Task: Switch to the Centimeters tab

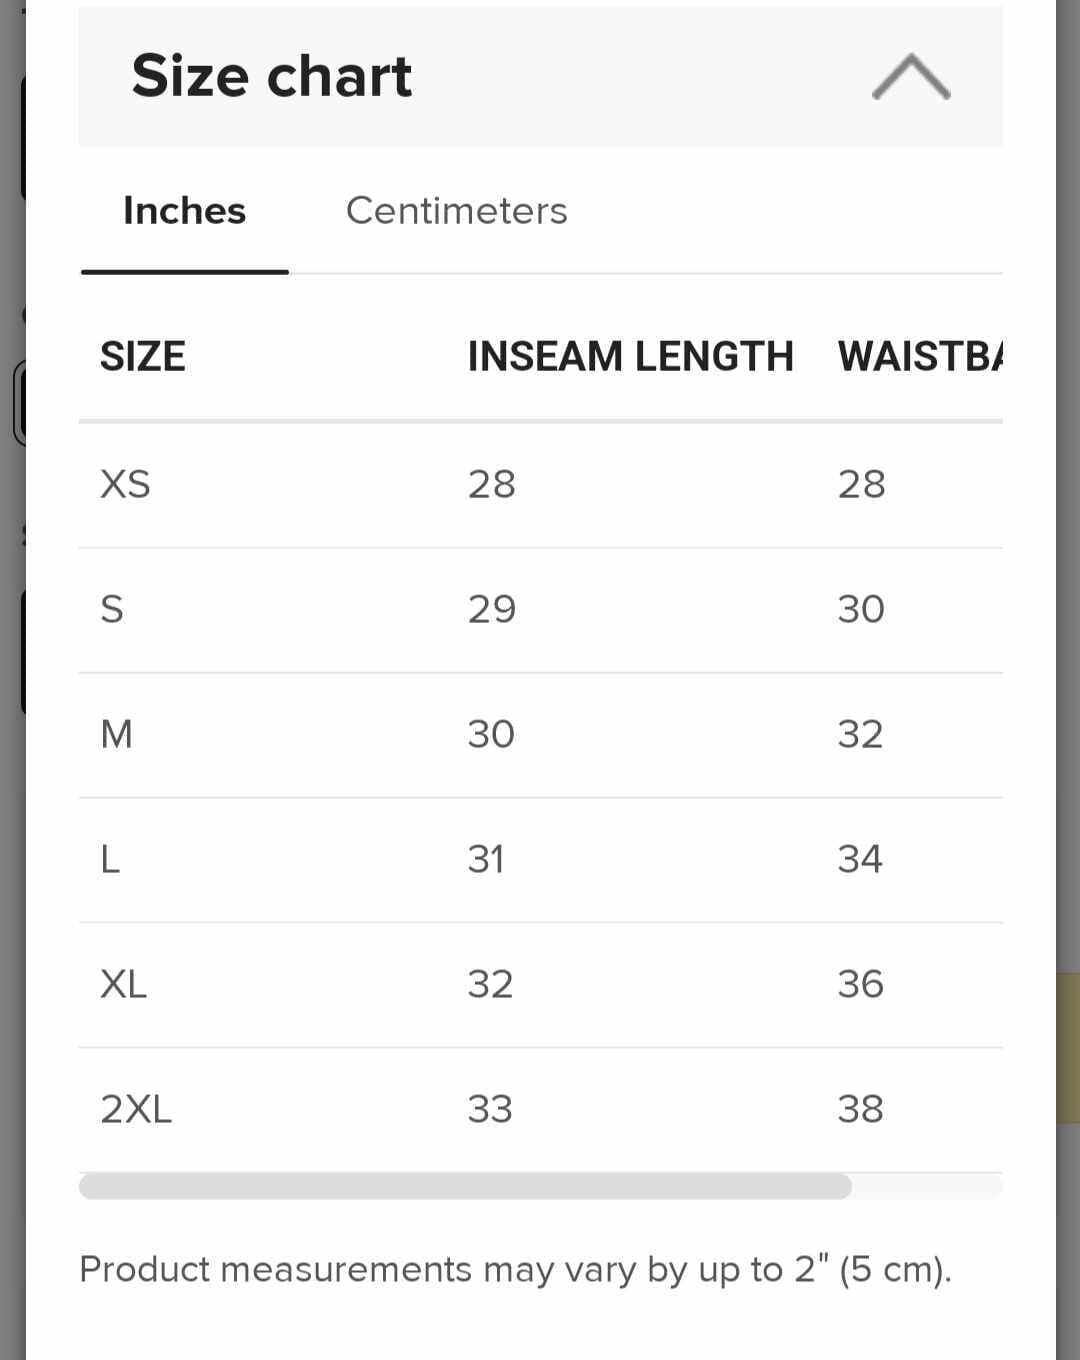Action: click(456, 211)
